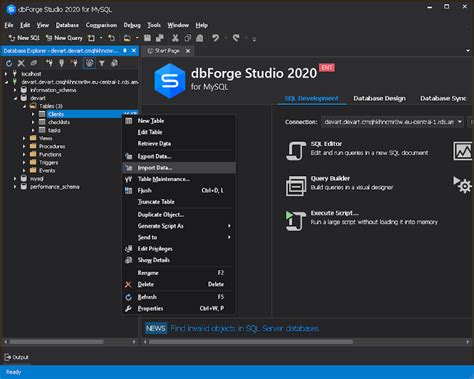This screenshot has height=379, width=474.
Task: Collapse the Tables (3) folder node
Action: click(24, 106)
